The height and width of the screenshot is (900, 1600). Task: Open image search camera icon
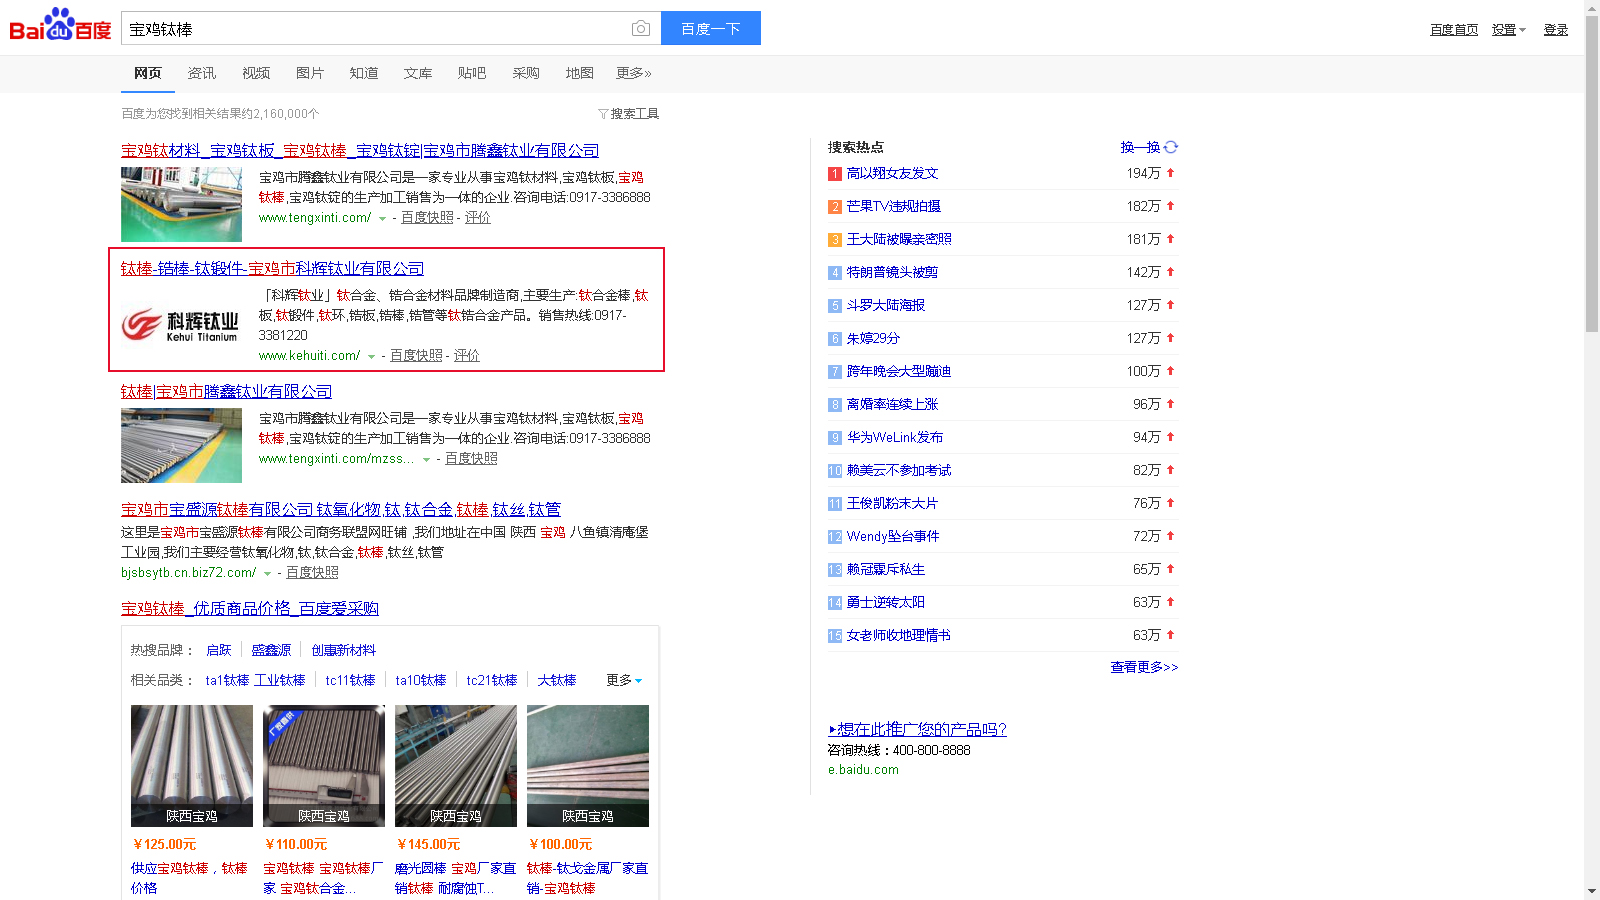pyautogui.click(x=641, y=29)
